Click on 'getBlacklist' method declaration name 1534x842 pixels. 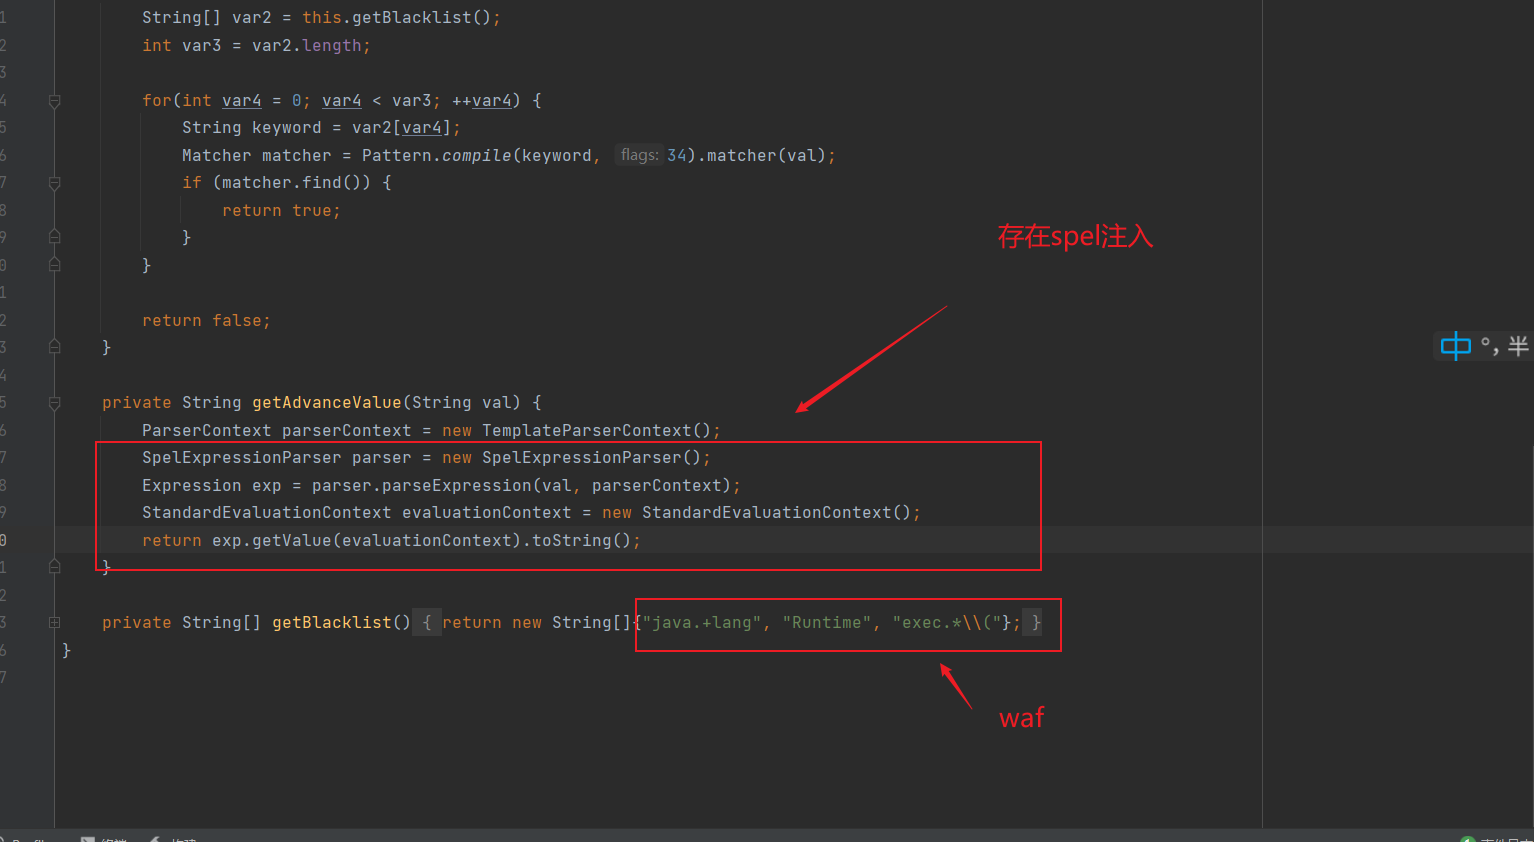332,622
